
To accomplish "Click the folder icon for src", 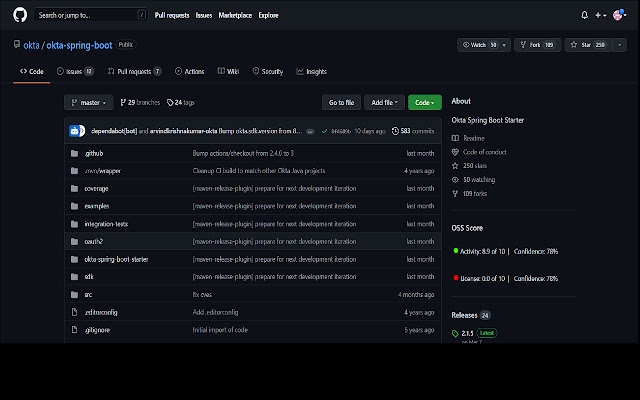I will (74, 295).
